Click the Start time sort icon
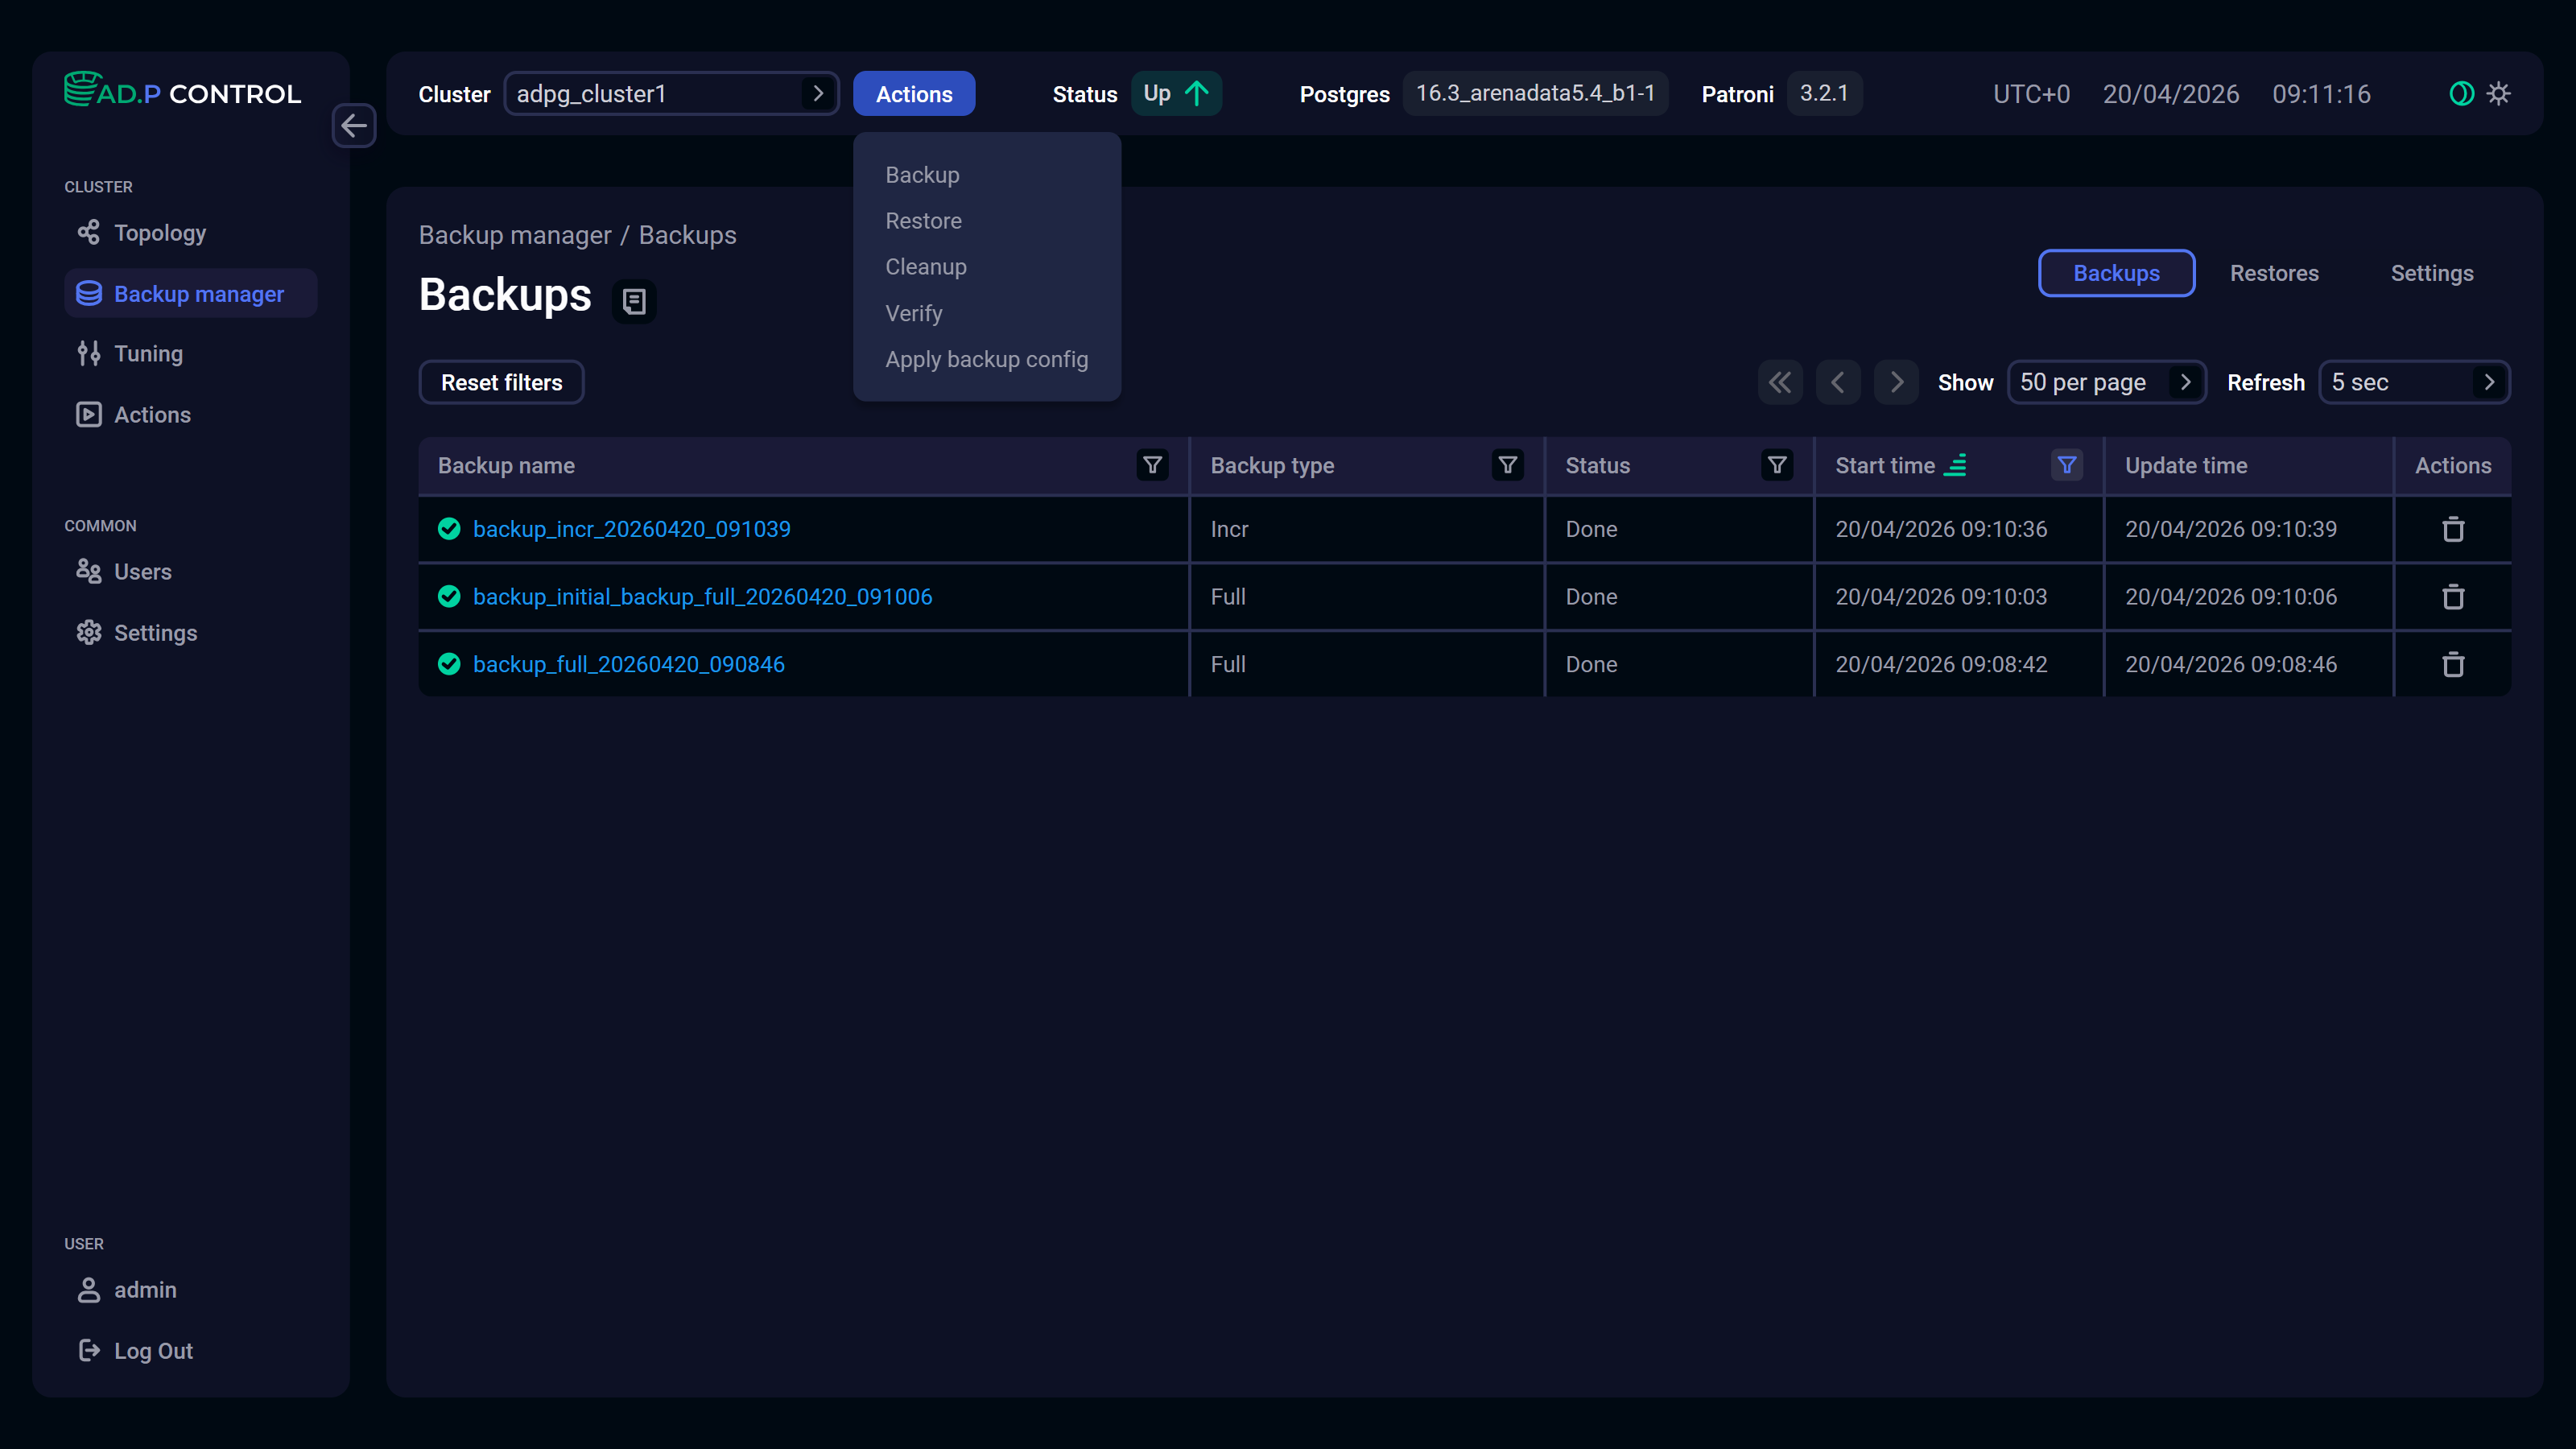The width and height of the screenshot is (2576, 1449). pyautogui.click(x=1955, y=465)
